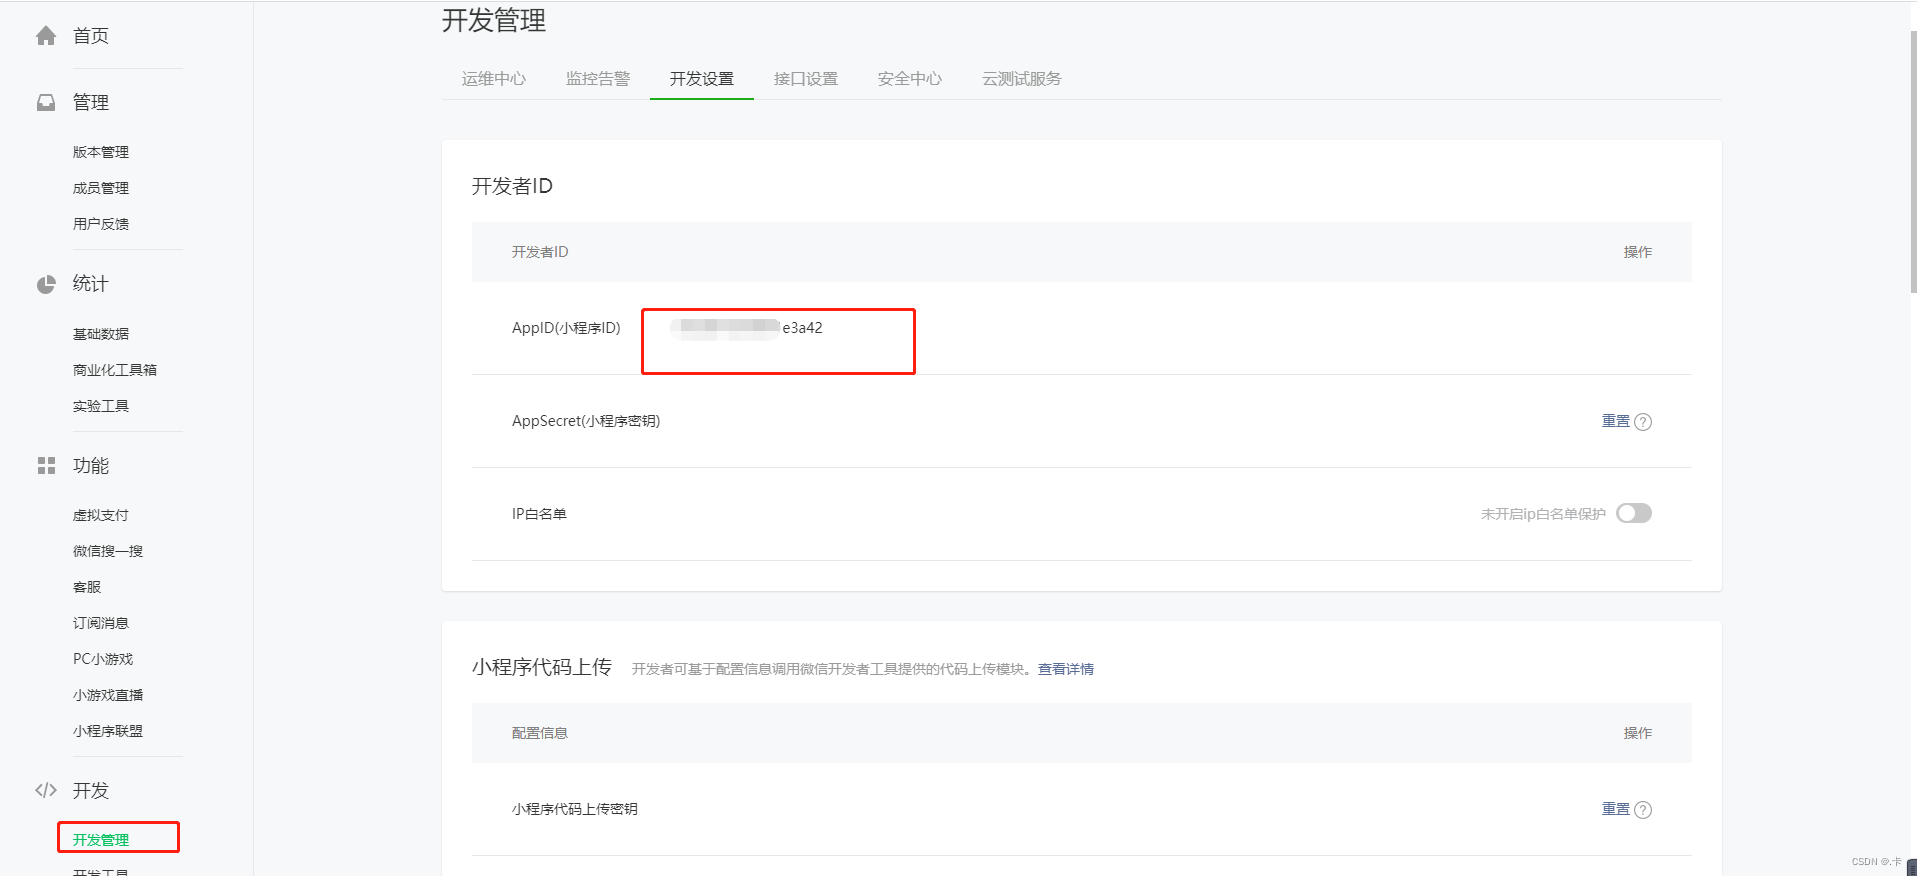
Task: Open the 查看详情 link
Action: (1066, 669)
